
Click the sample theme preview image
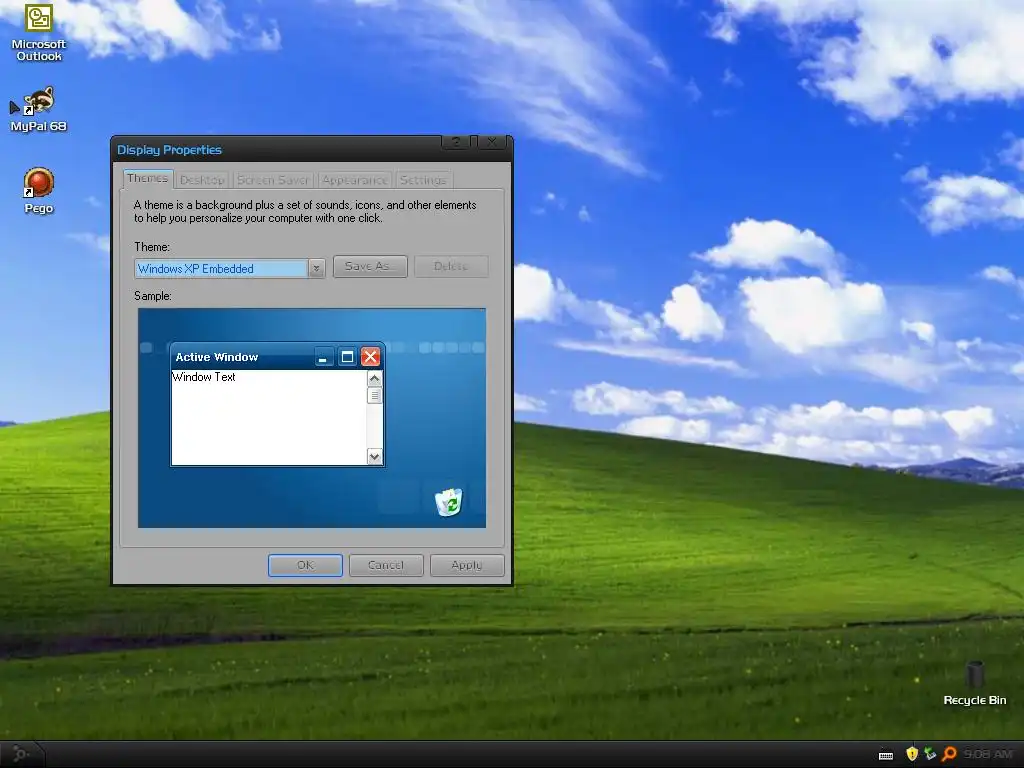coord(312,418)
